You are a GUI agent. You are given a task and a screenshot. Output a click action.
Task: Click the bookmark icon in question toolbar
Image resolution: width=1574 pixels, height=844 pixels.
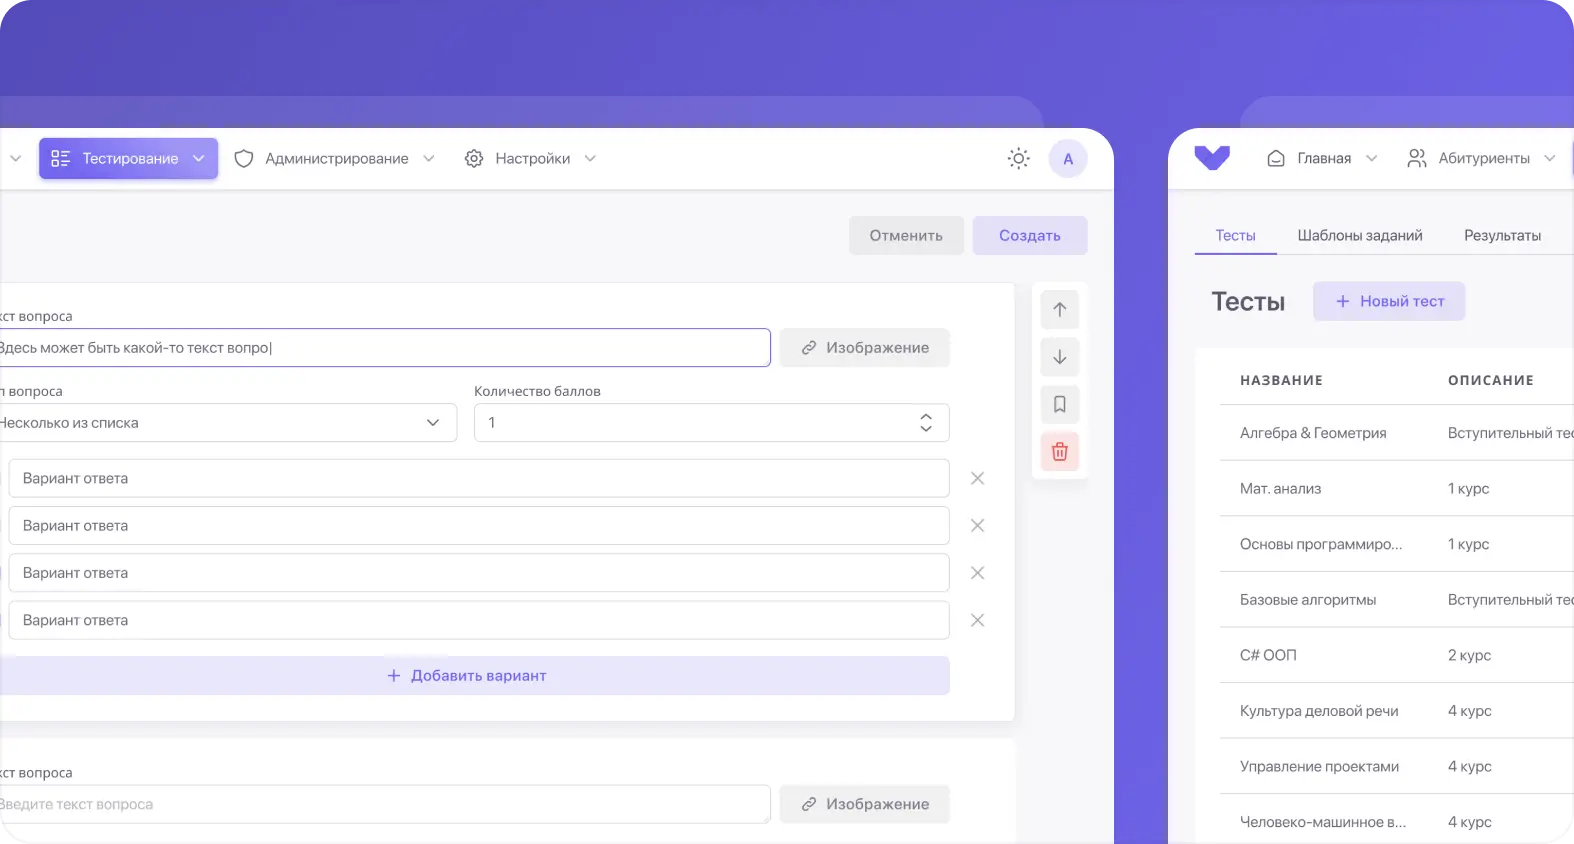(1060, 404)
